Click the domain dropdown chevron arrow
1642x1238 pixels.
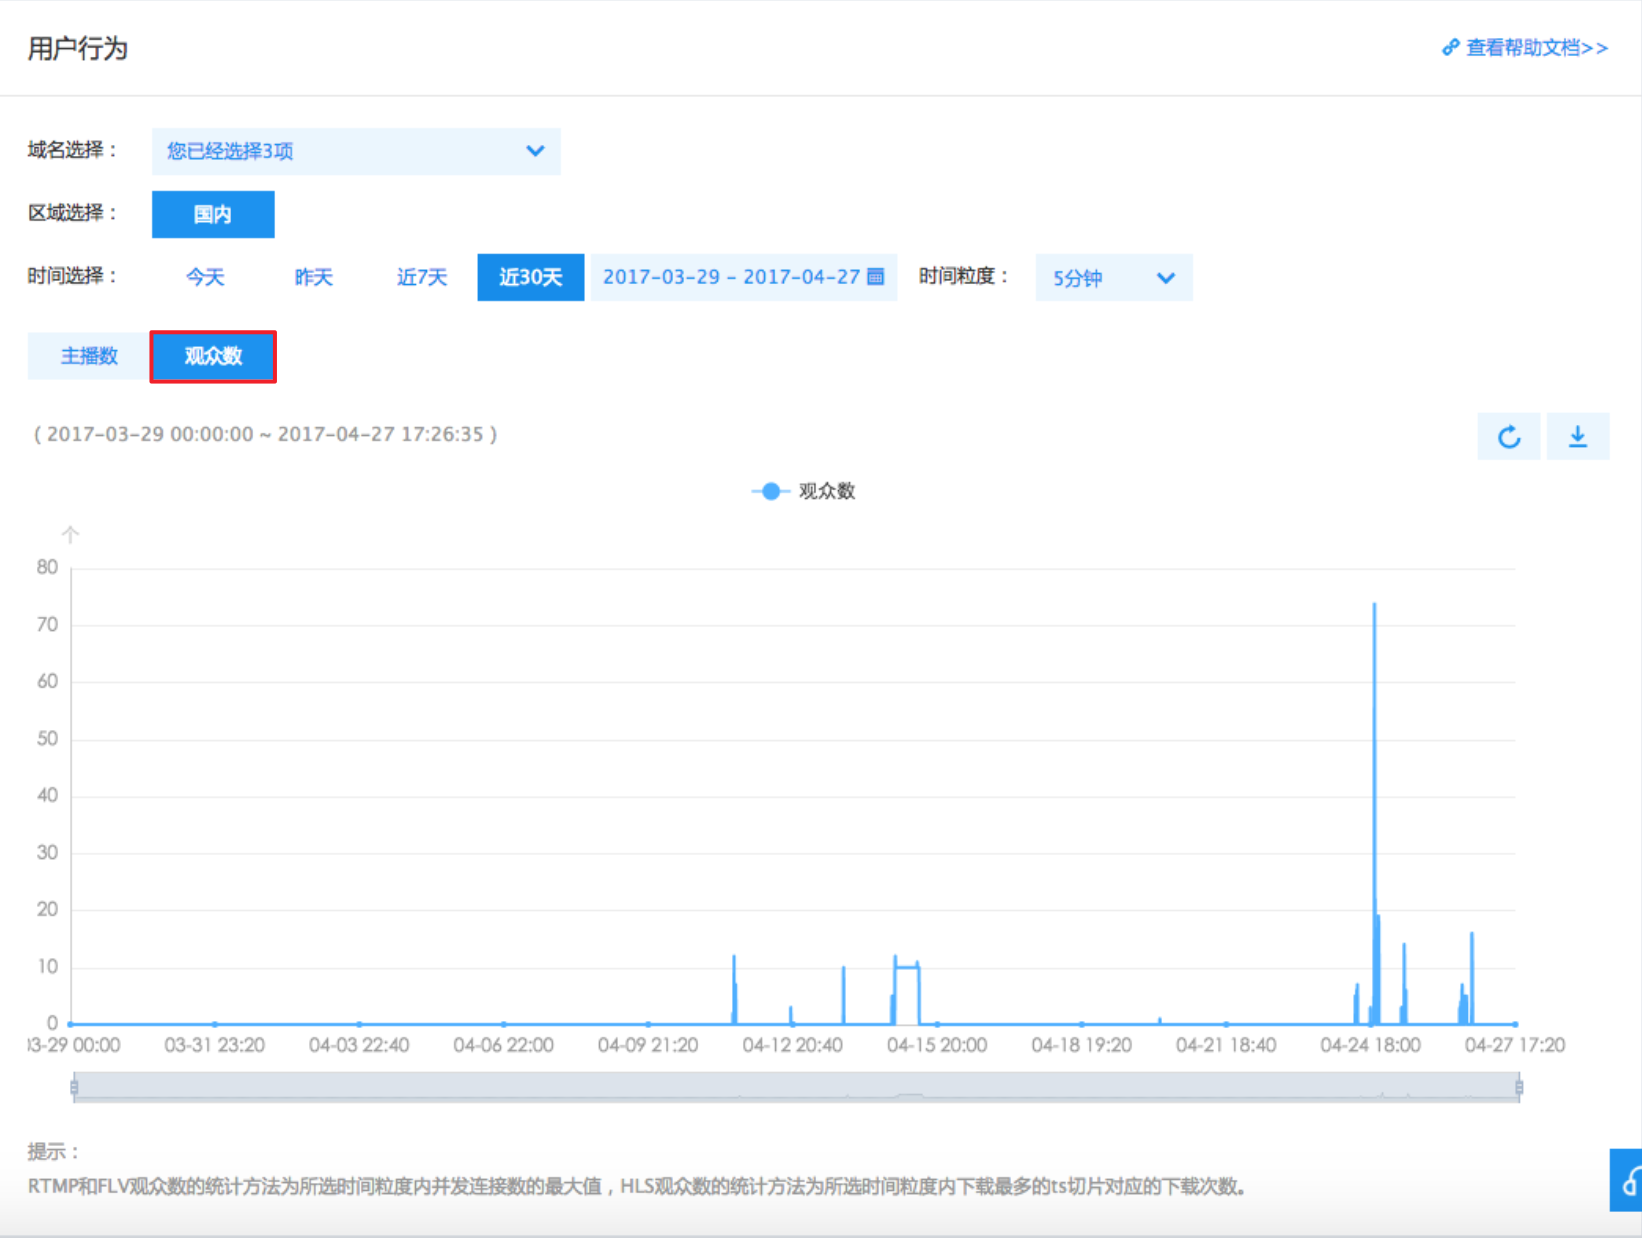pyautogui.click(x=535, y=151)
